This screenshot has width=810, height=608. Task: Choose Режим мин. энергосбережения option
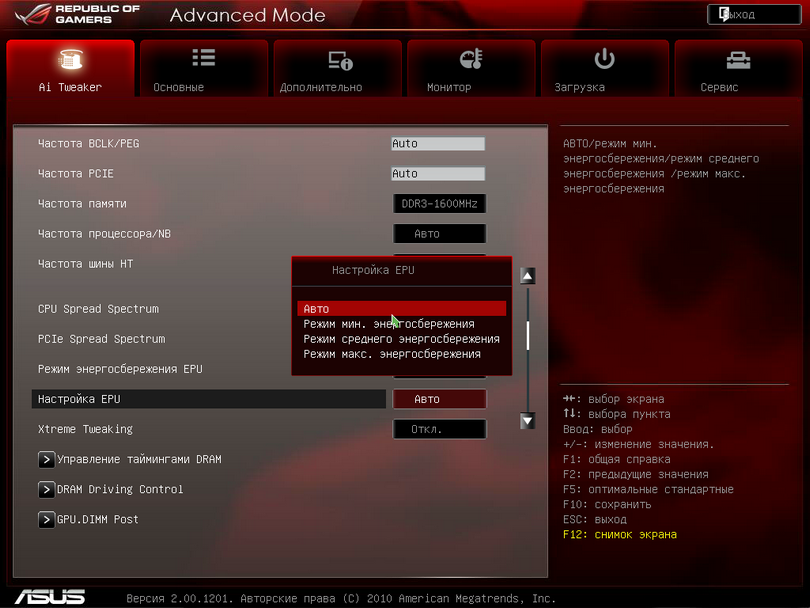(x=389, y=324)
